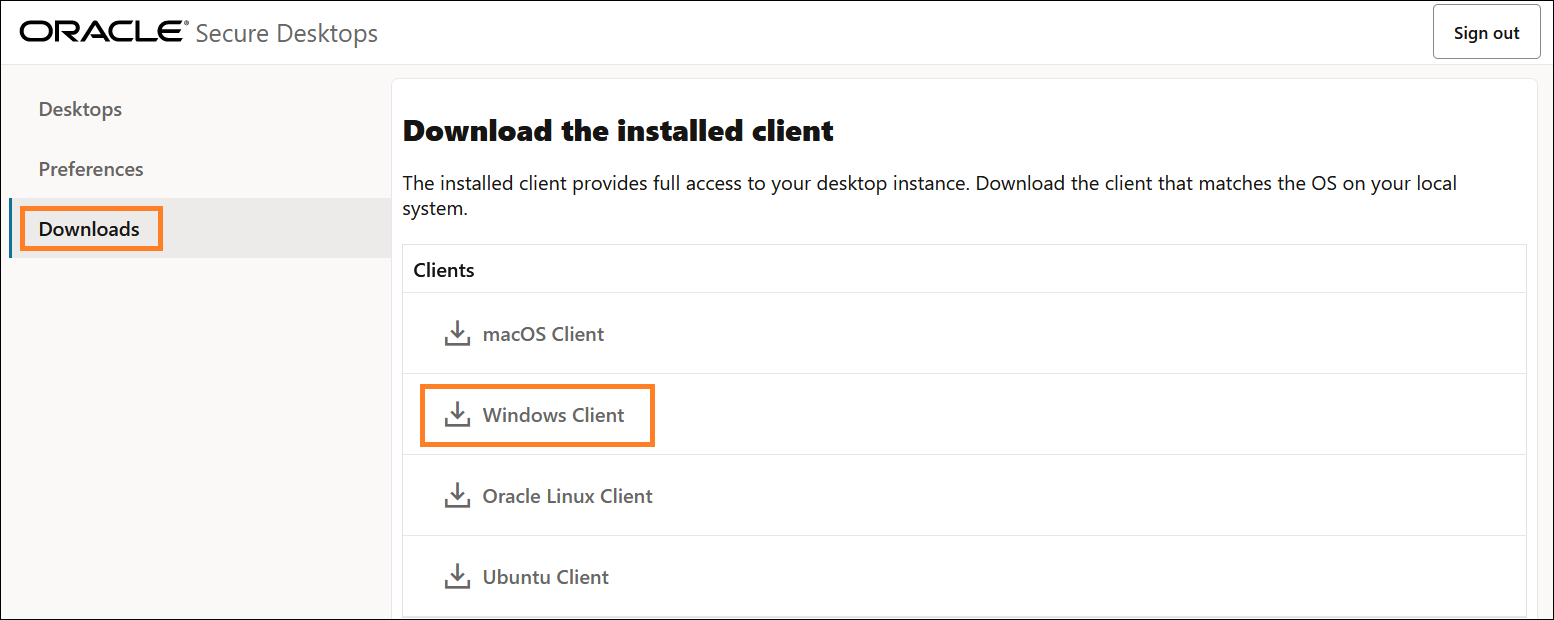Image resolution: width=1554 pixels, height=620 pixels.
Task: Select the active Downloads navigation item
Action: click(x=88, y=228)
